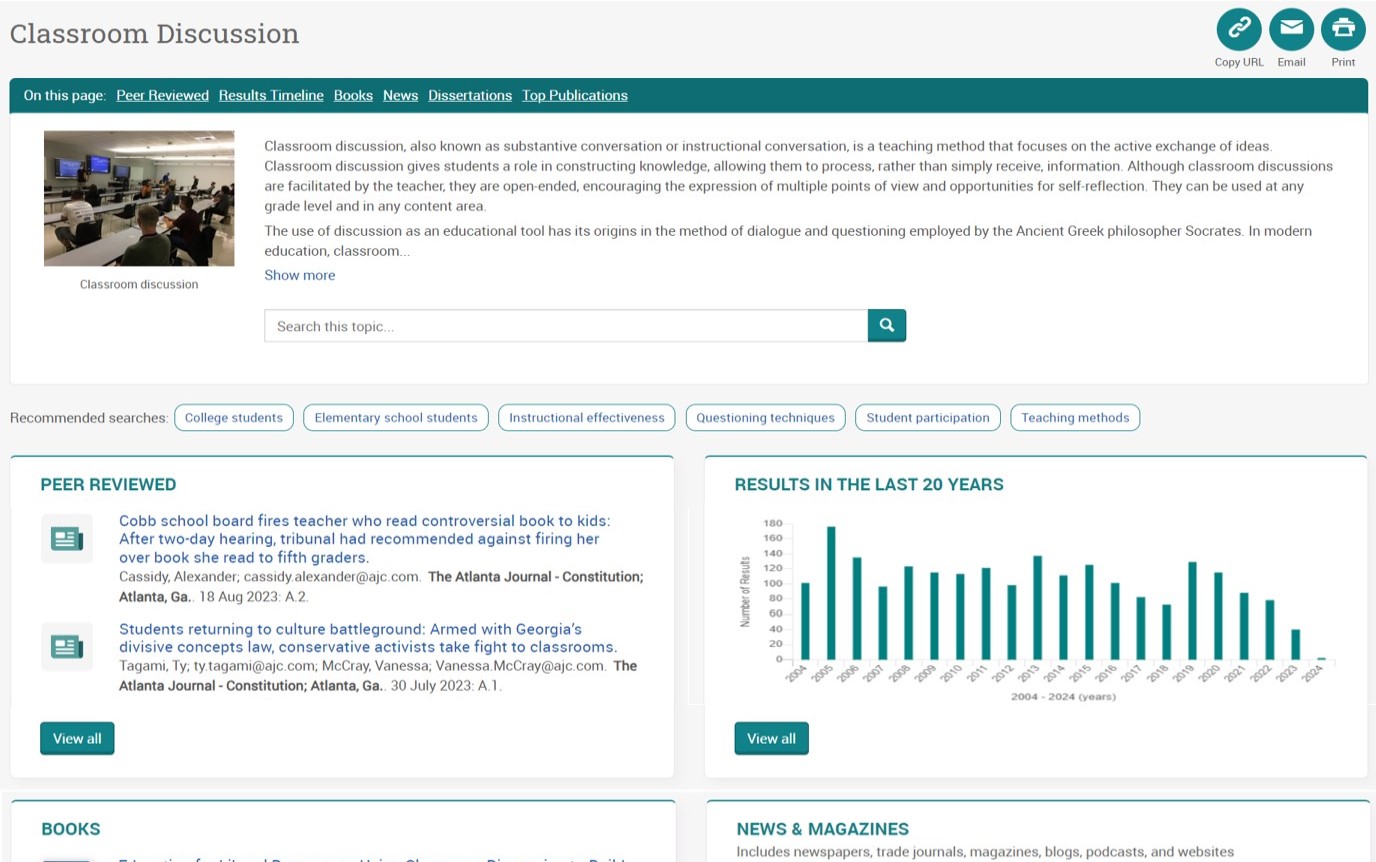Click the Cobb school board article icon
This screenshot has width=1376, height=862.
coord(67,540)
